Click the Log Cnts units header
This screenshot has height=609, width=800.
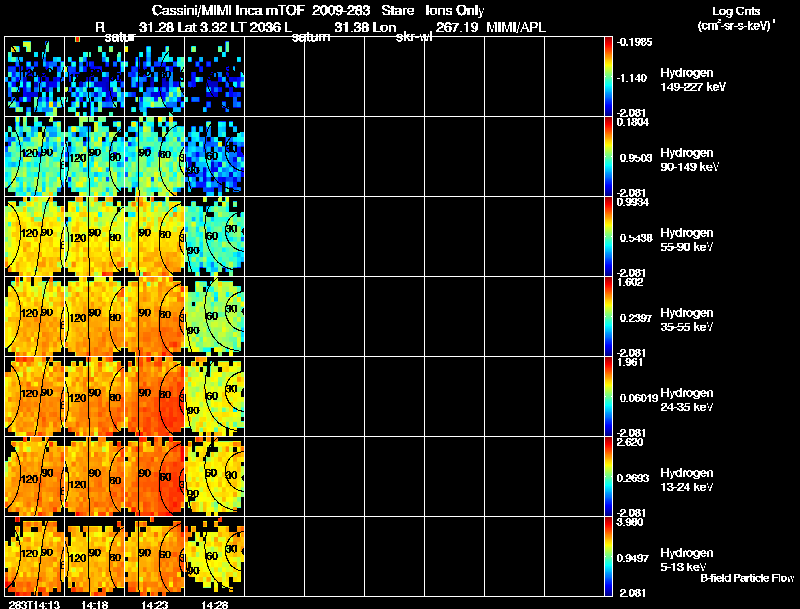point(734,18)
